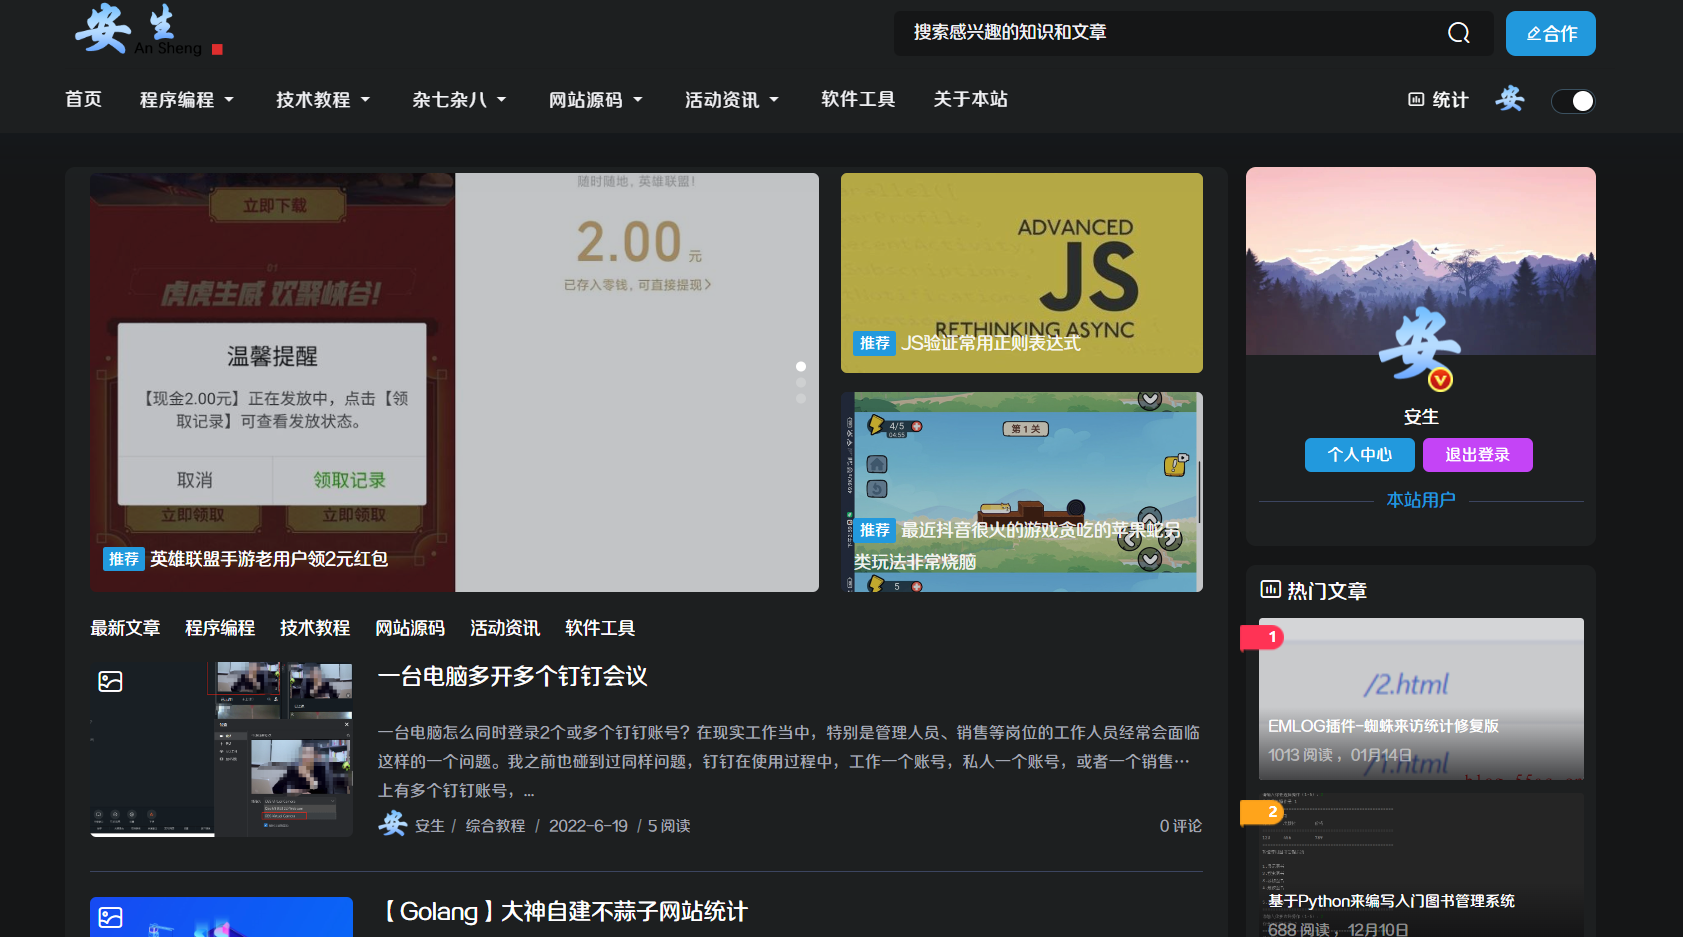1683x937 pixels.
Task: Switch to the 活动资讯 article tab
Action: pos(505,628)
